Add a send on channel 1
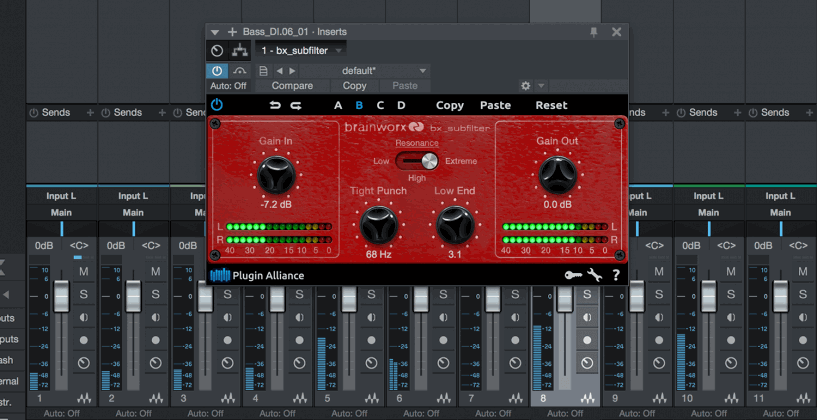This screenshot has height=420, width=817. (x=90, y=113)
